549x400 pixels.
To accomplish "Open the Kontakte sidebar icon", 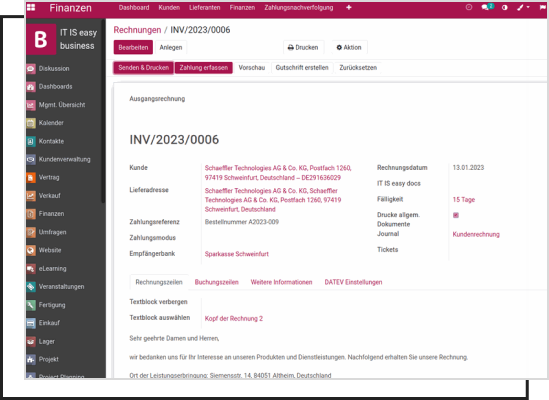I will pyautogui.click(x=31, y=141).
